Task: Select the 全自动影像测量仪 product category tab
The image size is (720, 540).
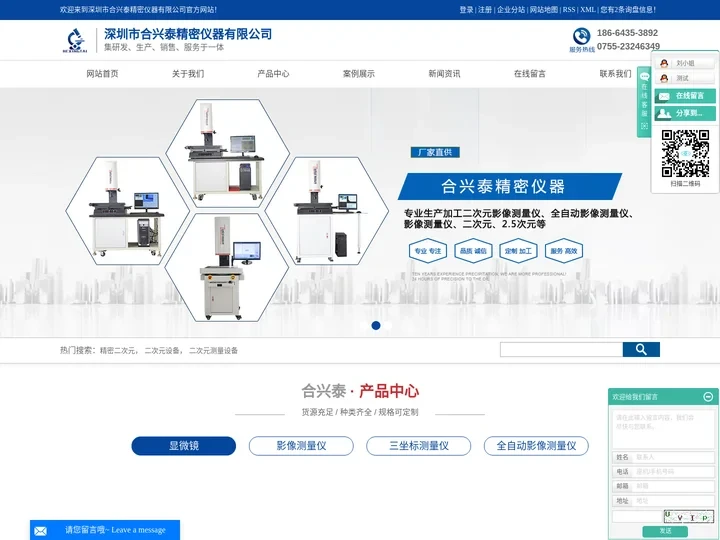Action: (x=536, y=445)
